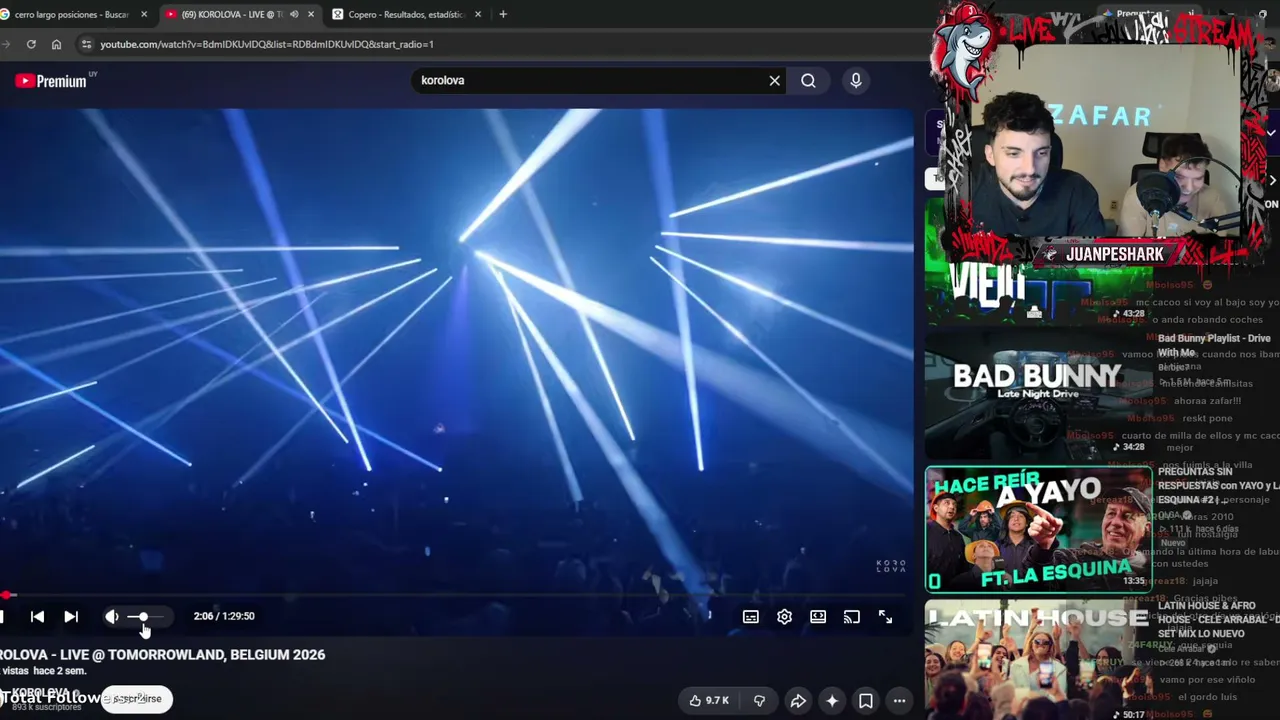Click the sparkle Ask icon below video
1280x720 pixels.
(x=832, y=701)
